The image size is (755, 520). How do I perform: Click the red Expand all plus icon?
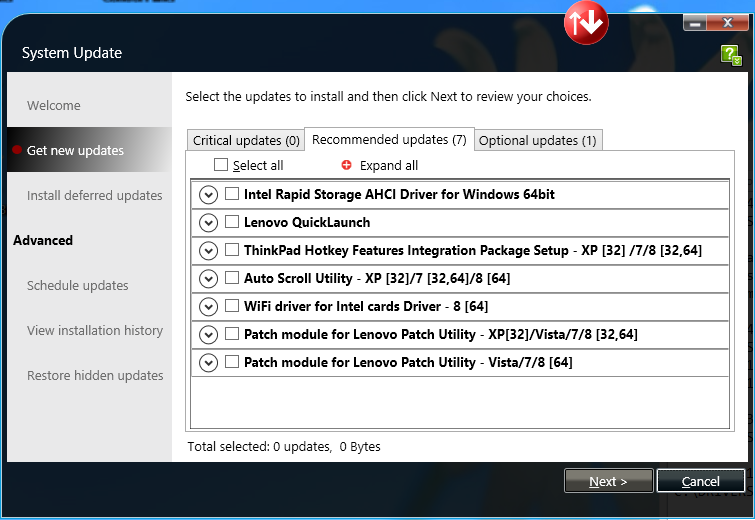point(346,165)
